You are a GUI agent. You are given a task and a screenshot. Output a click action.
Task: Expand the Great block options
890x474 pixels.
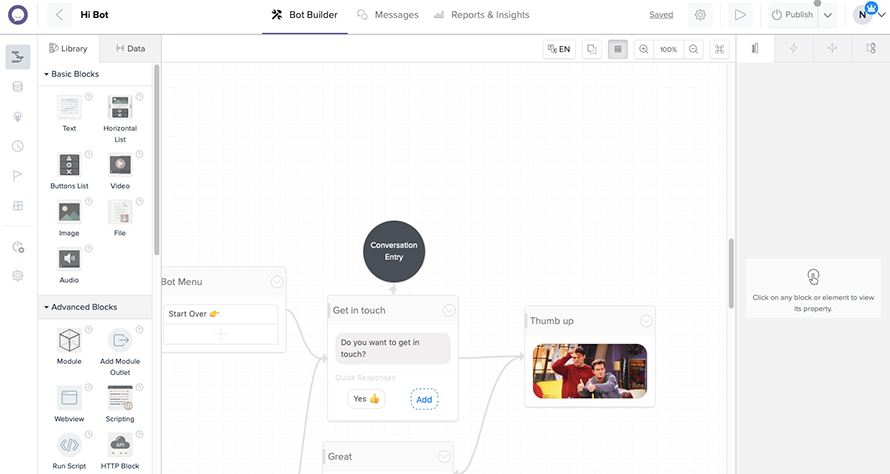click(x=444, y=456)
